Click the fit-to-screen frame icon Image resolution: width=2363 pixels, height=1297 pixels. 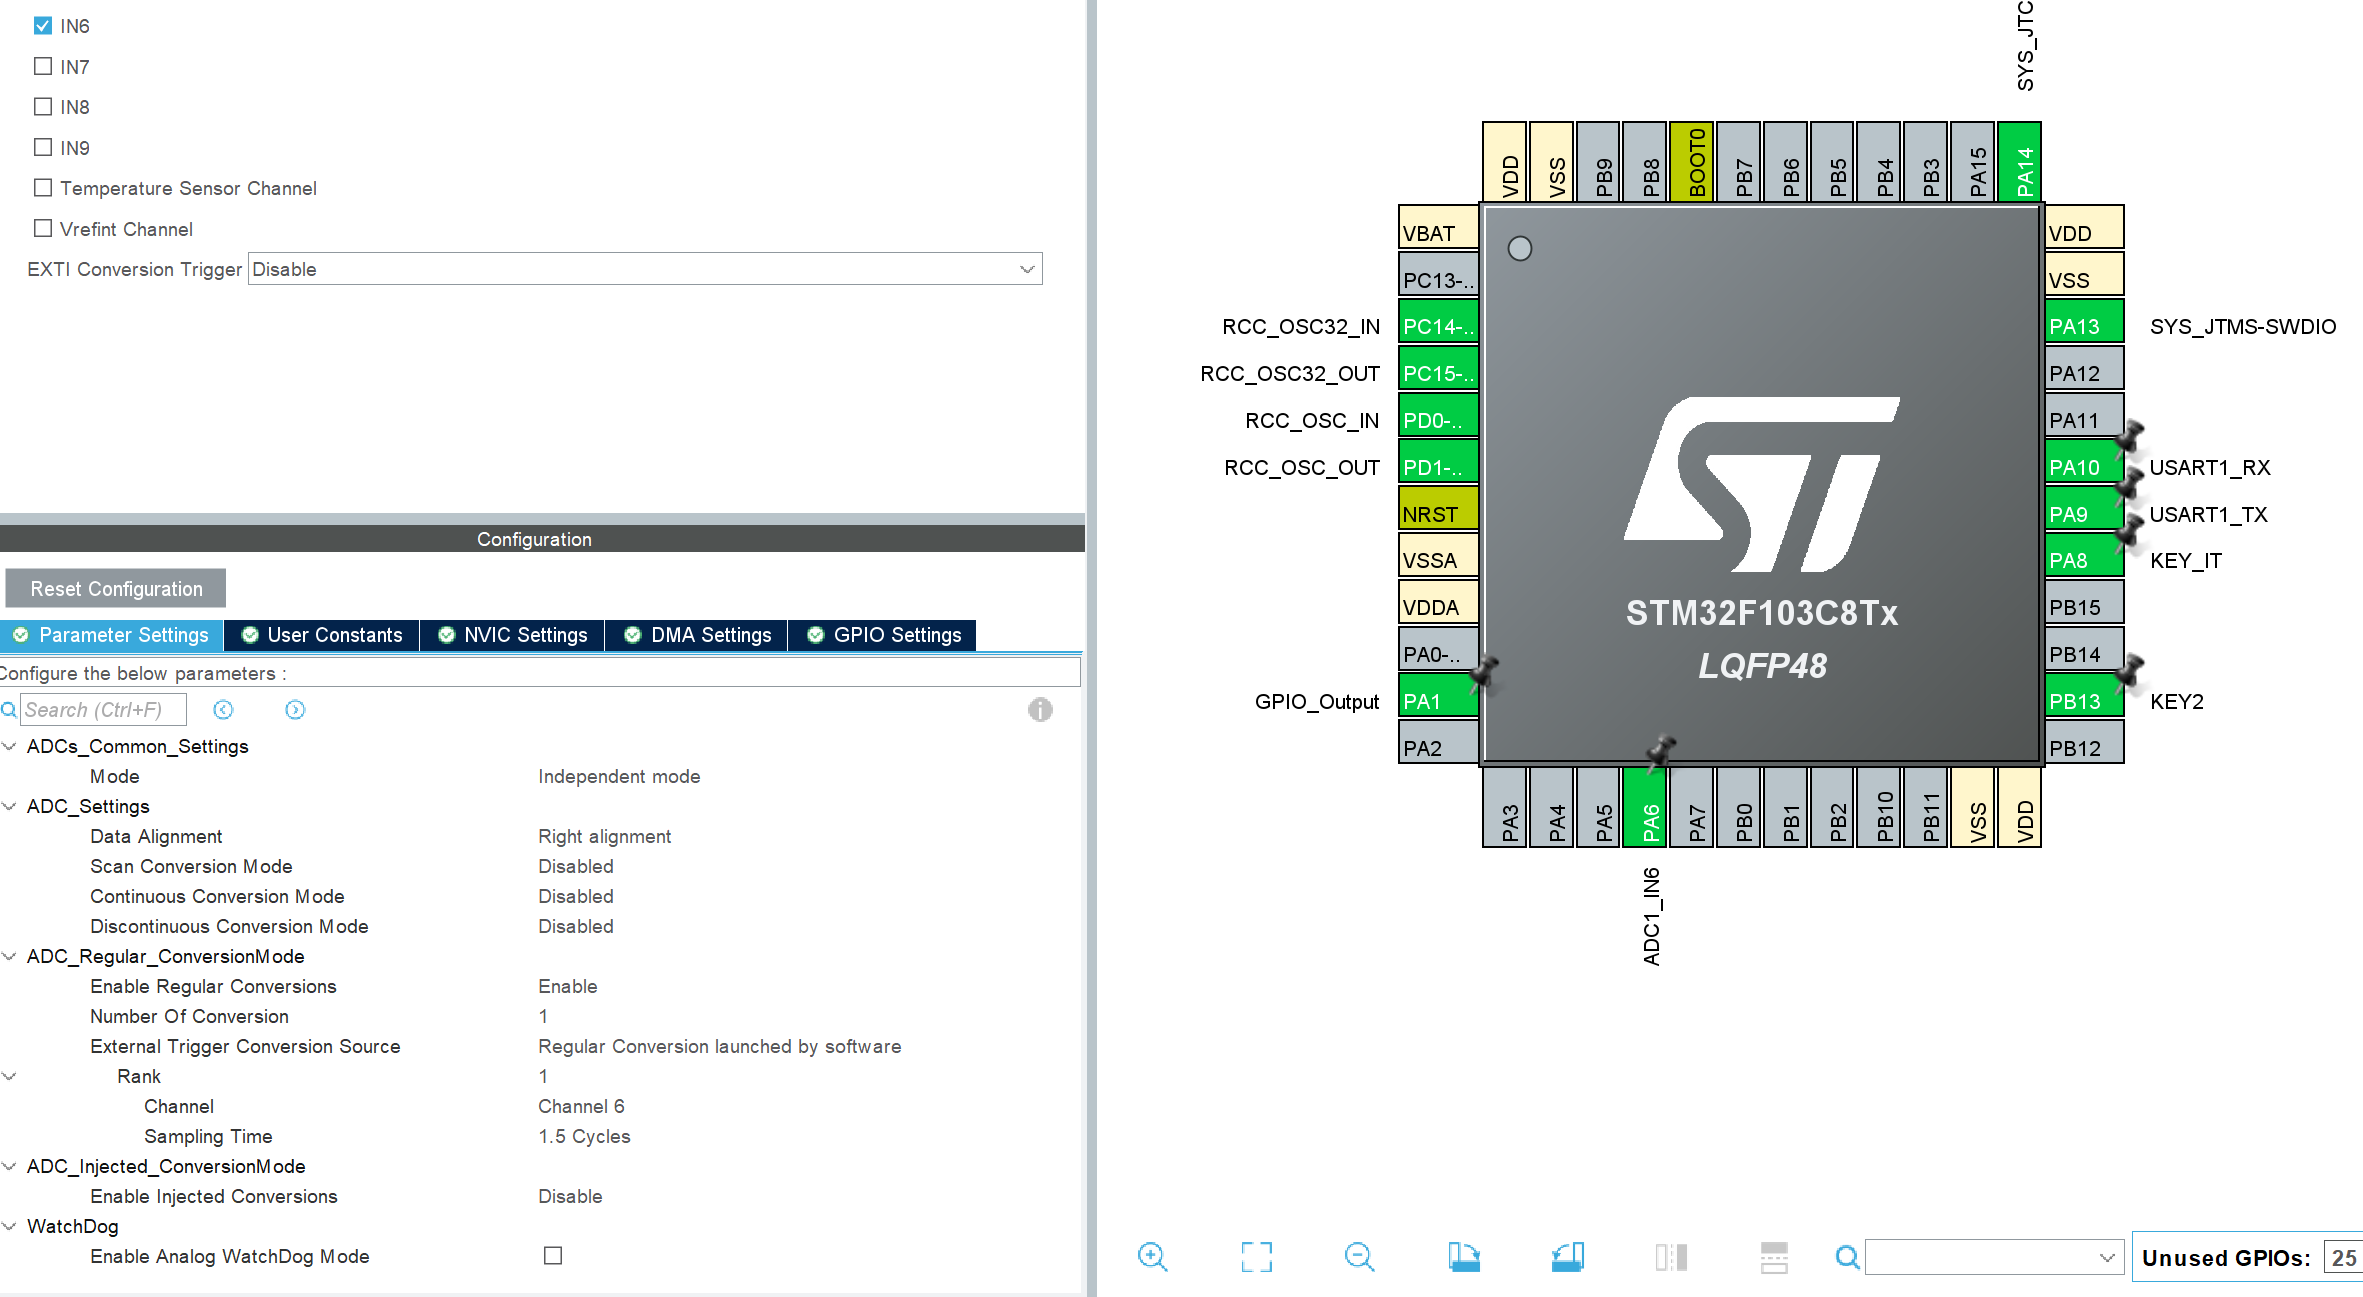[1256, 1257]
